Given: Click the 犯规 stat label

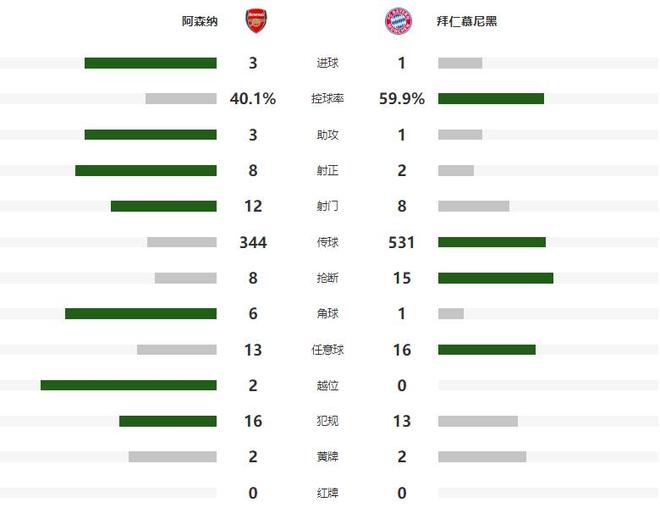Looking at the screenshot, I should point(326,421).
